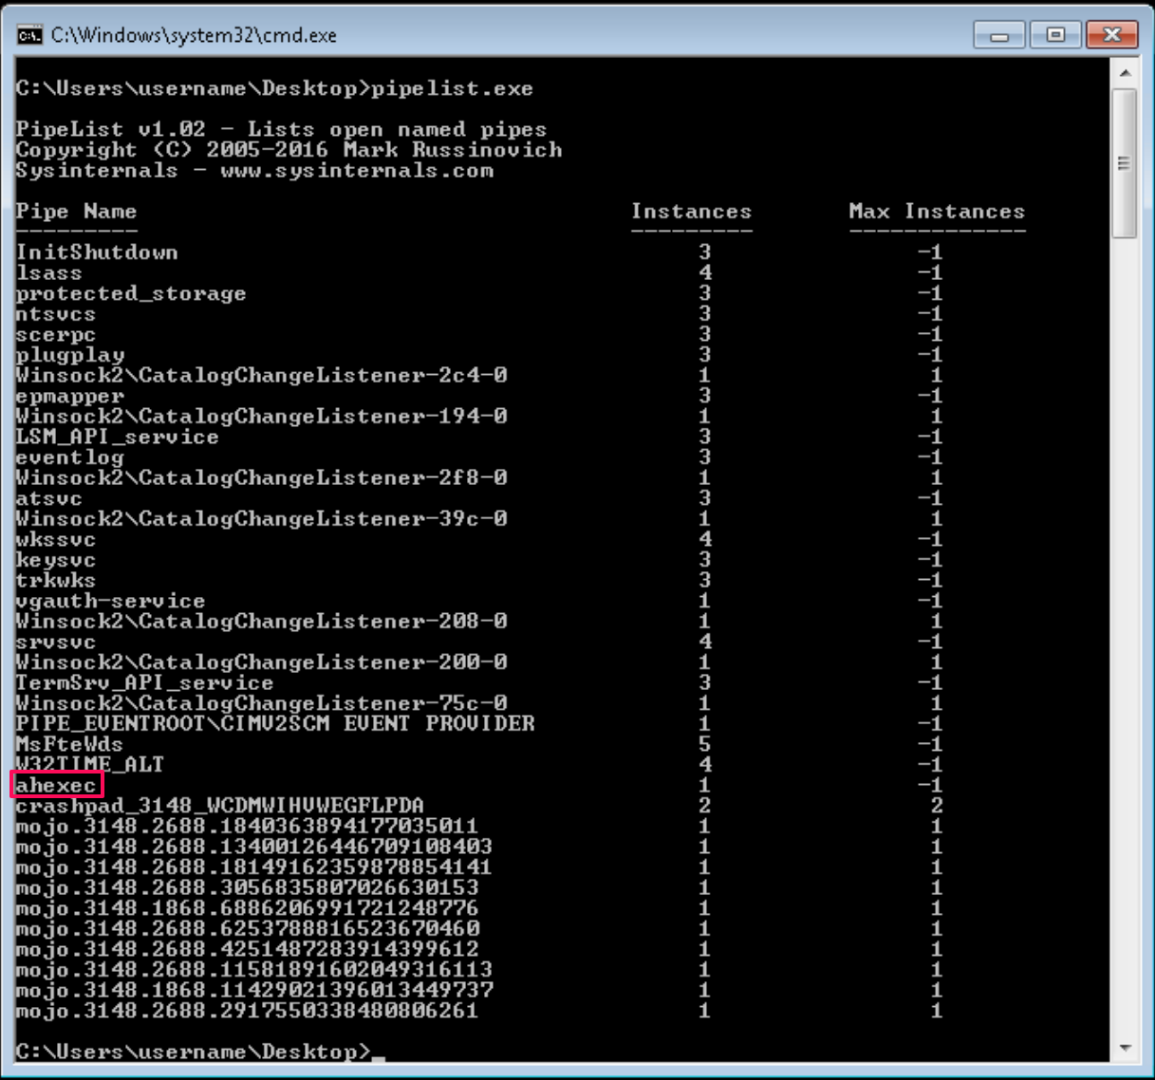Click the Instances value 5 for MsFteWds

705,744
